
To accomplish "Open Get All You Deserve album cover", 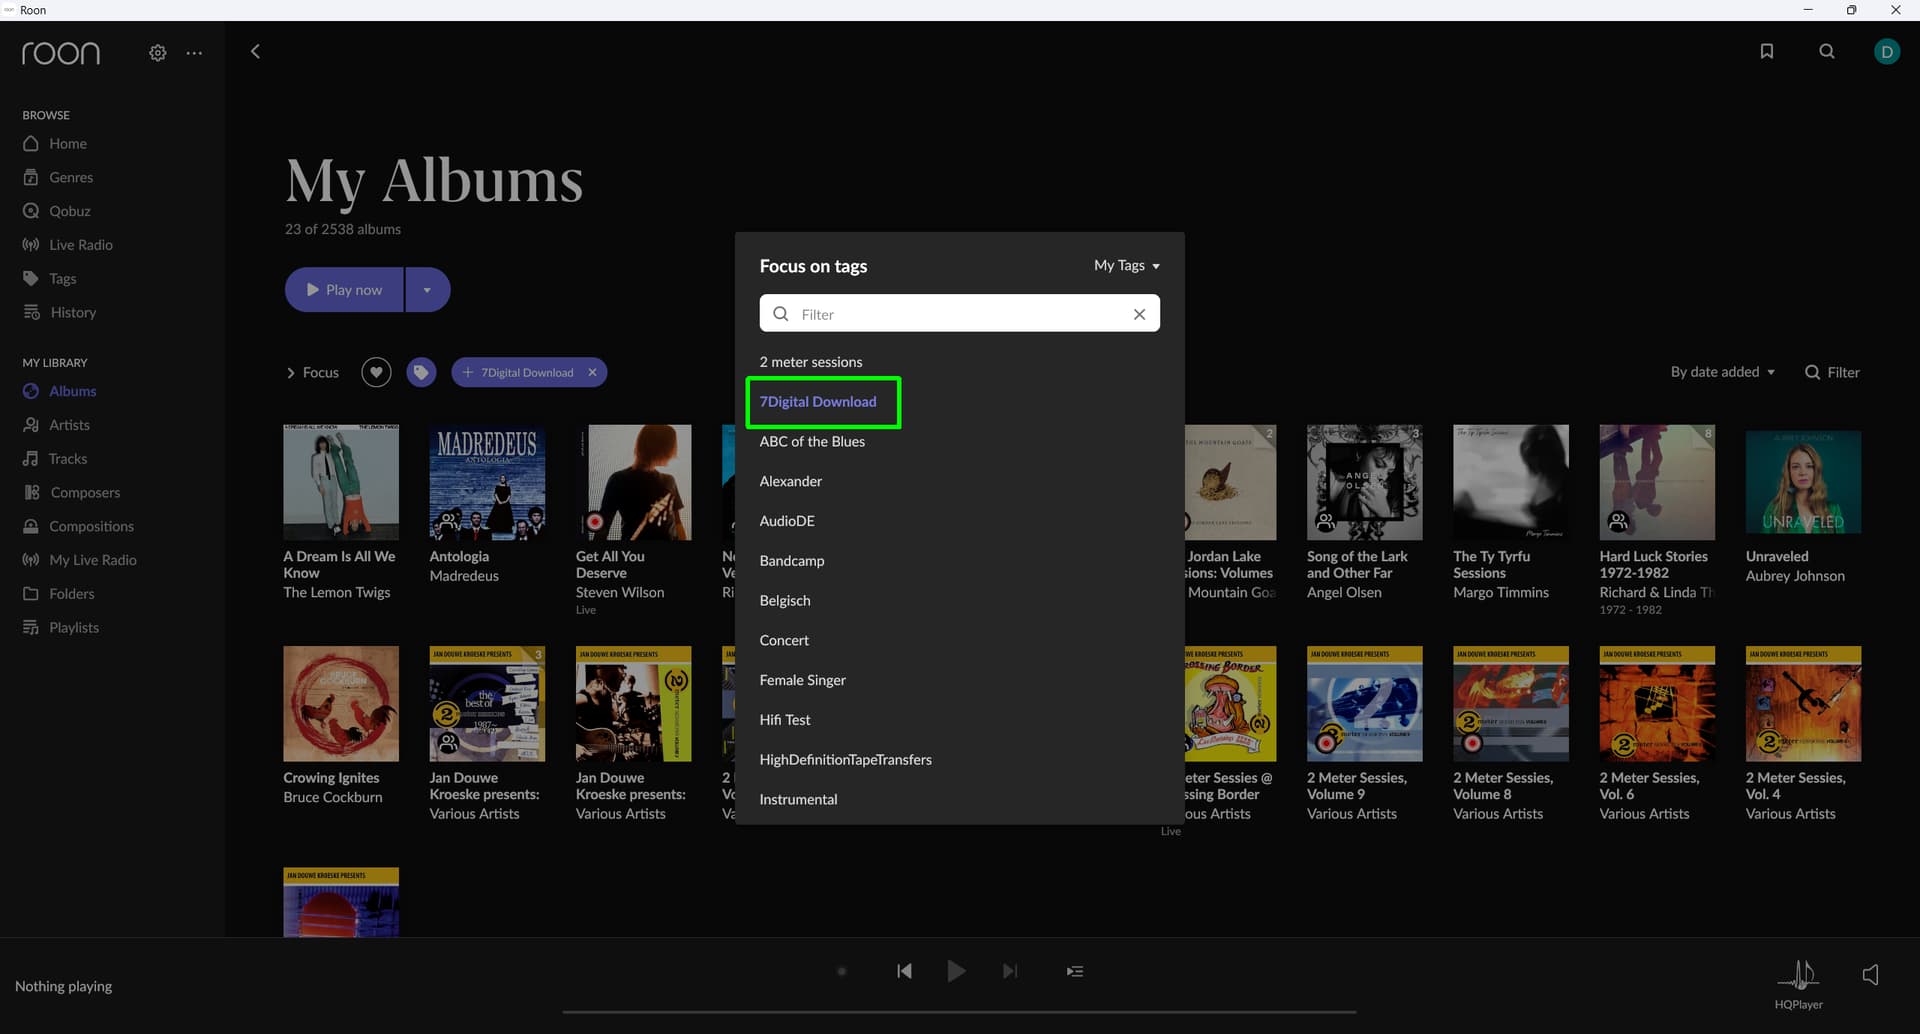I will [633, 483].
